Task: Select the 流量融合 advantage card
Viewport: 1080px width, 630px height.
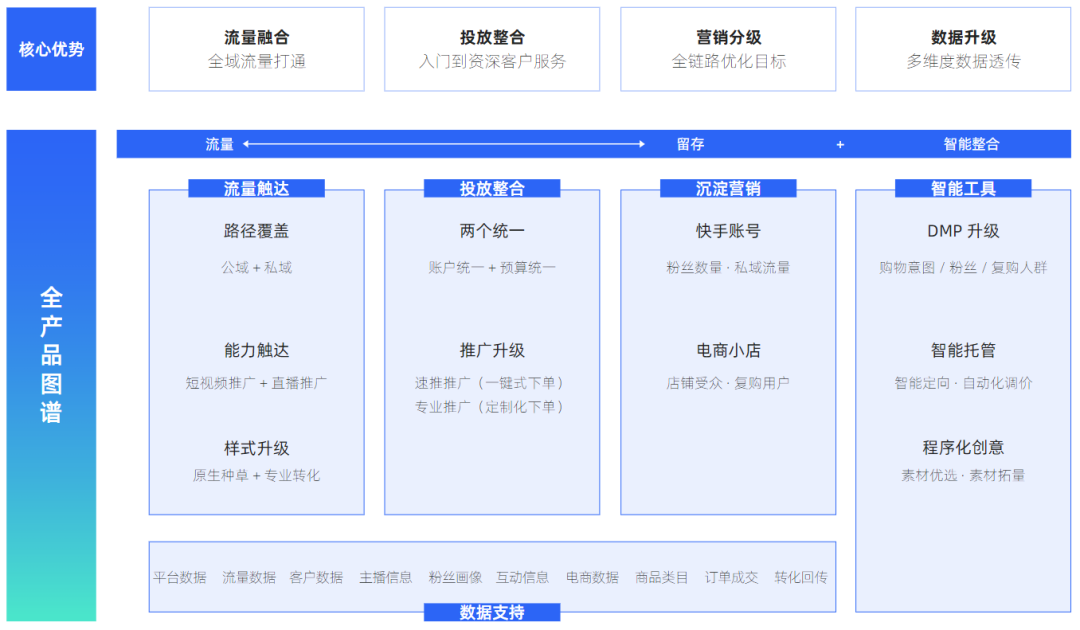Action: (256, 49)
